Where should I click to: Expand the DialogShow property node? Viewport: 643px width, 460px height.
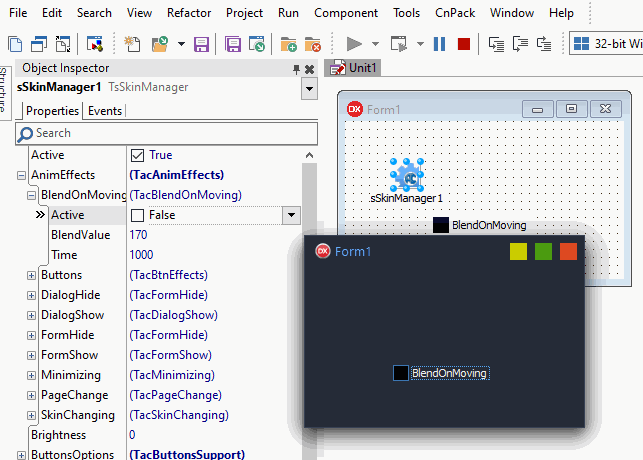click(x=31, y=315)
